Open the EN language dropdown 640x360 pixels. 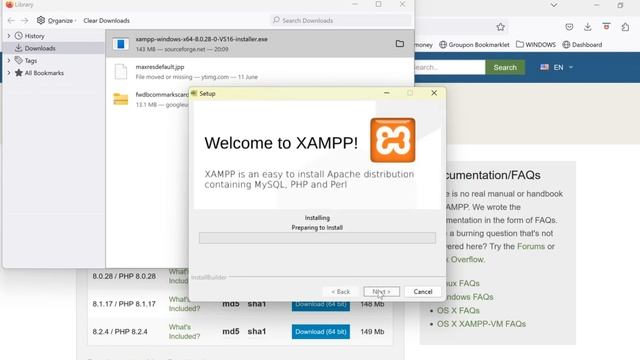click(x=564, y=67)
